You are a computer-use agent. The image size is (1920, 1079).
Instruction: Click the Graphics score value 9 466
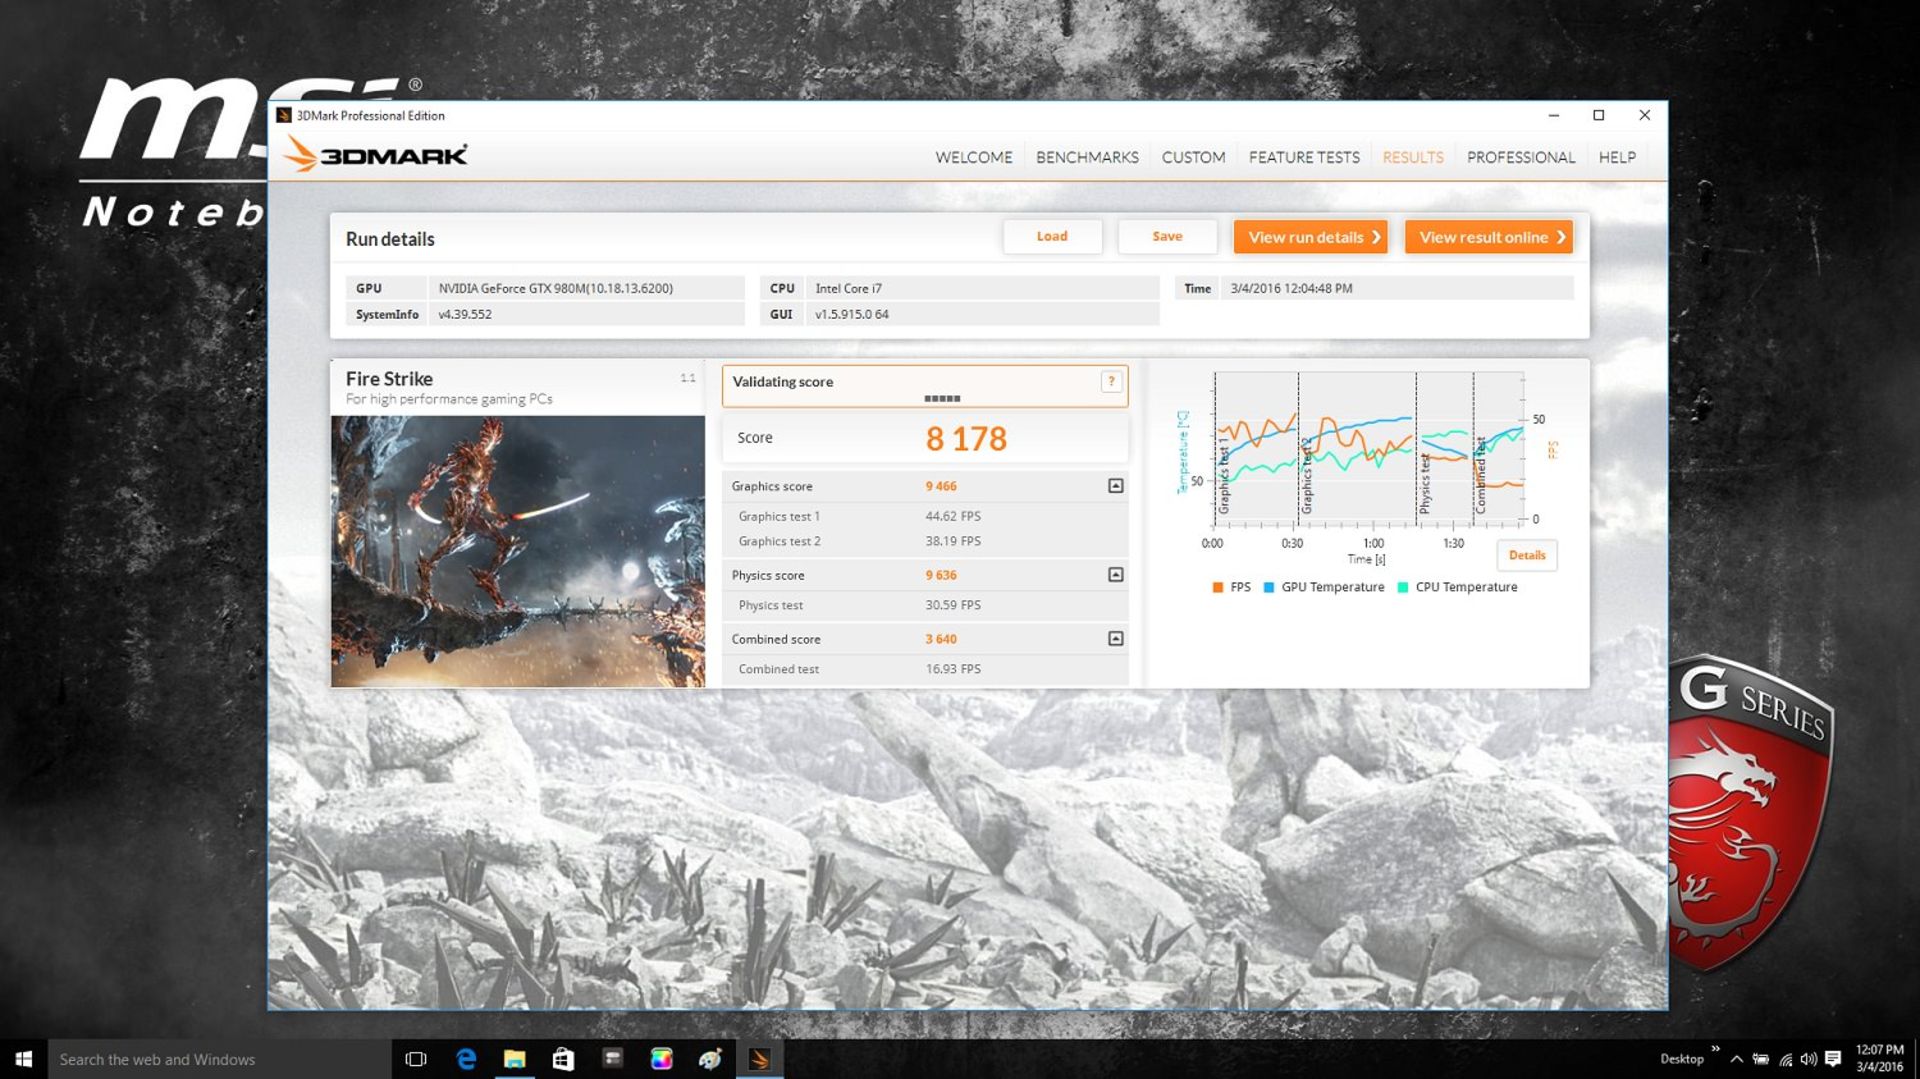pyautogui.click(x=940, y=486)
